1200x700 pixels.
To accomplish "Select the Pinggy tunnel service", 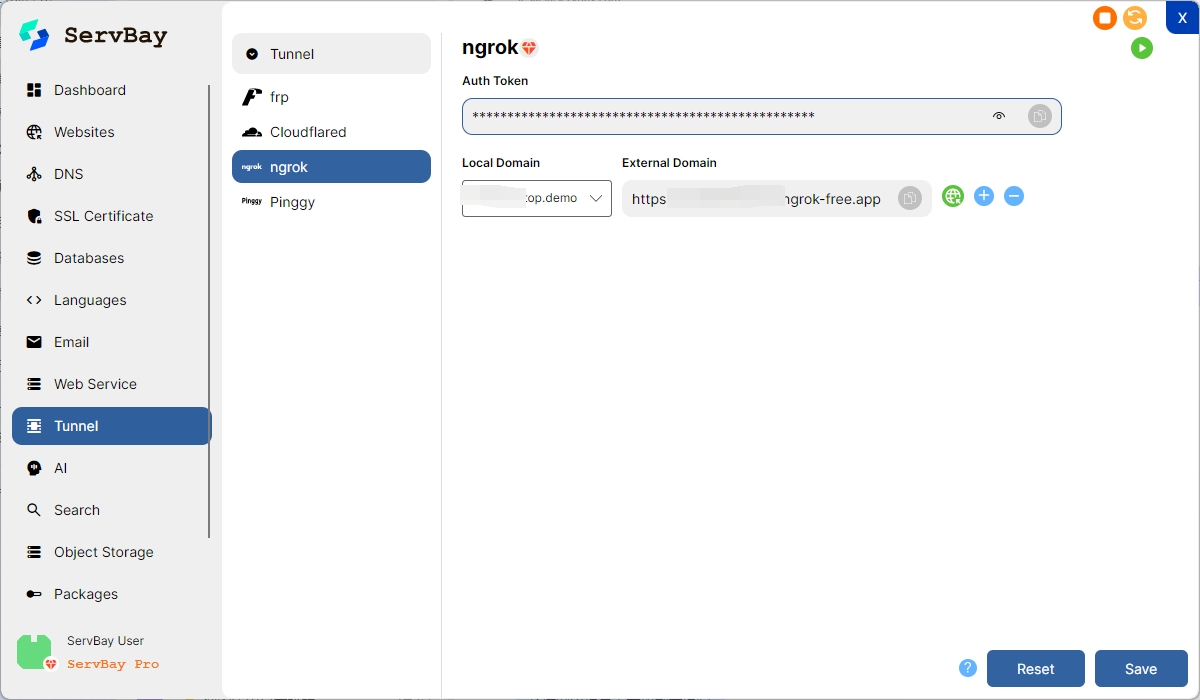I will [x=331, y=202].
